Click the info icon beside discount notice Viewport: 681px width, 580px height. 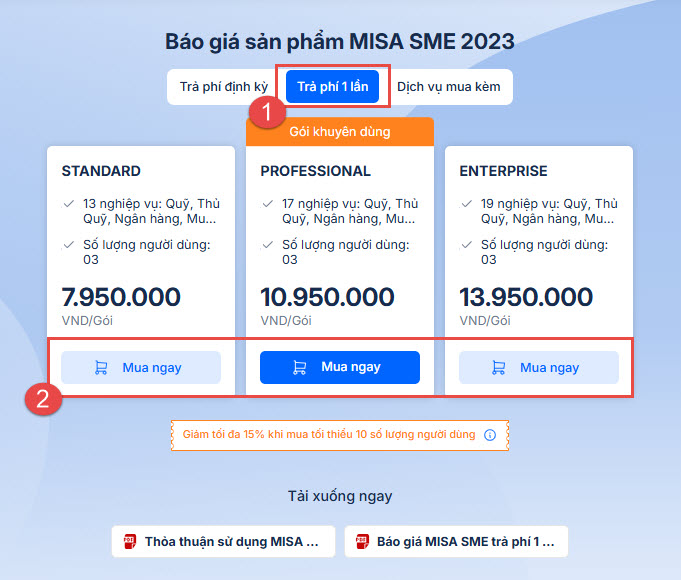tap(490, 435)
